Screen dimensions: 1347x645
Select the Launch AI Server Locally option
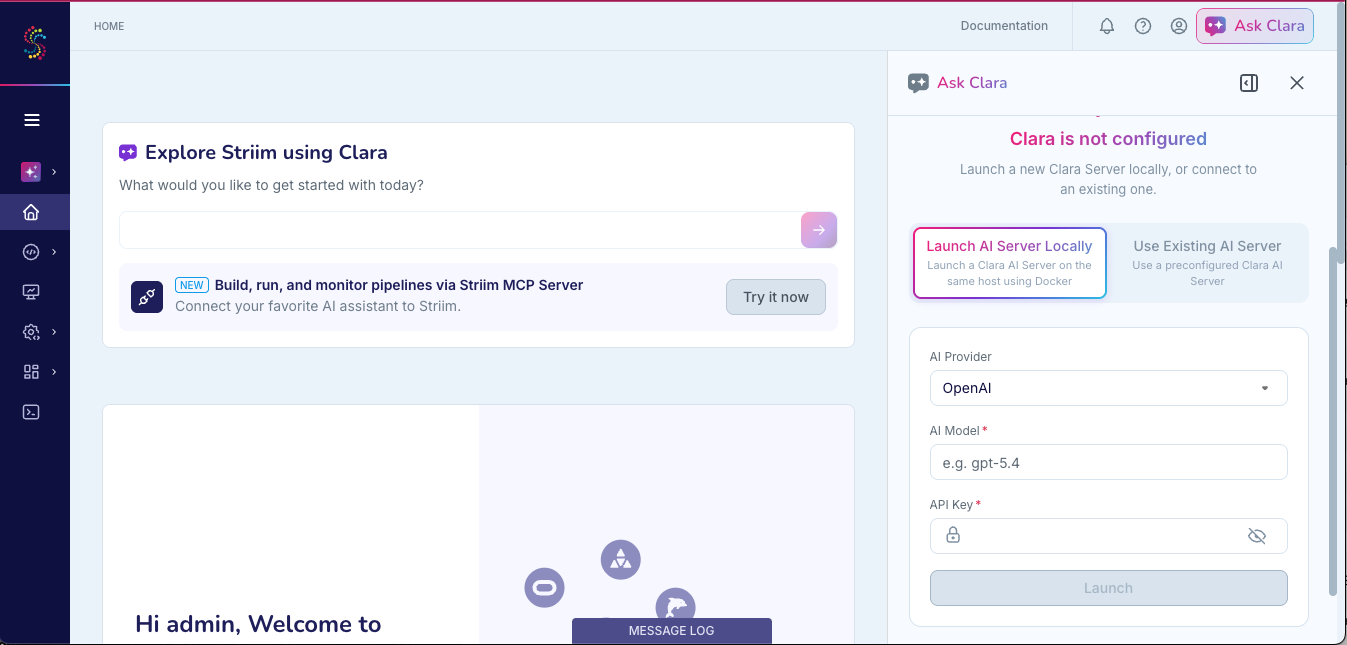pyautogui.click(x=1009, y=262)
